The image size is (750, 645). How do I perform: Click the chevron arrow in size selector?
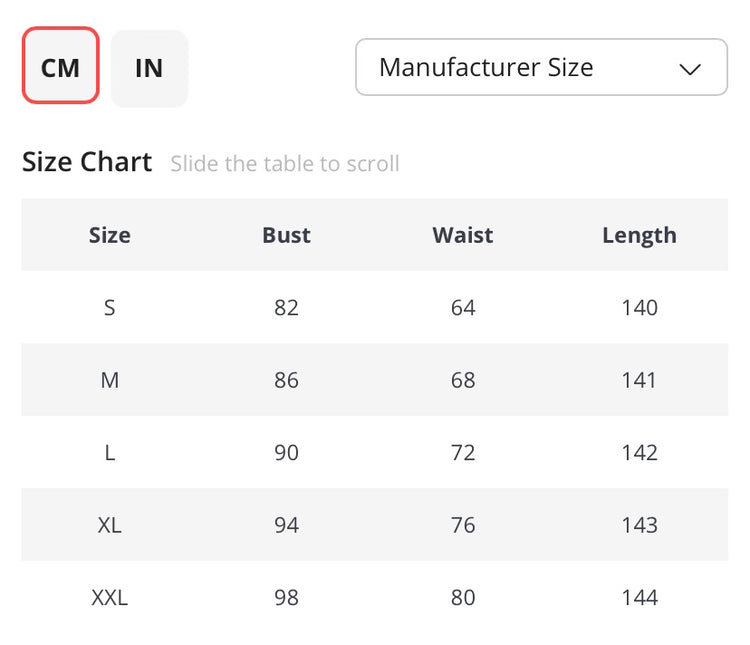690,69
